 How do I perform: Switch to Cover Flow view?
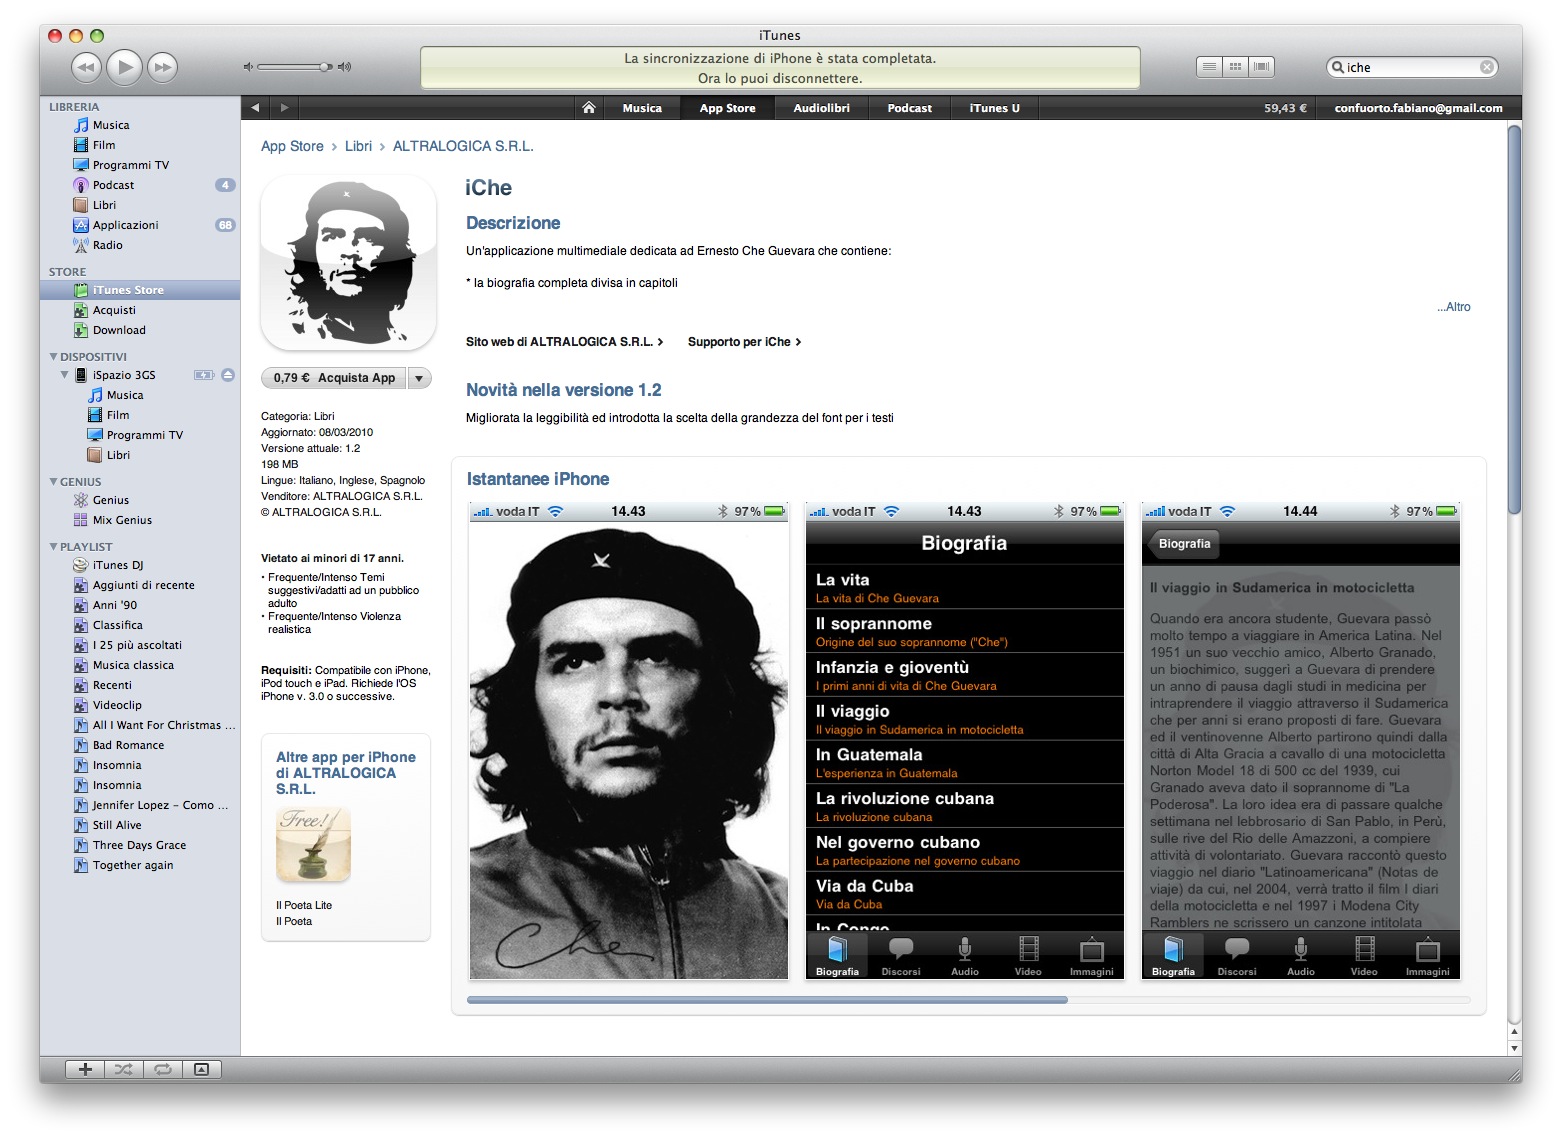click(x=1262, y=67)
